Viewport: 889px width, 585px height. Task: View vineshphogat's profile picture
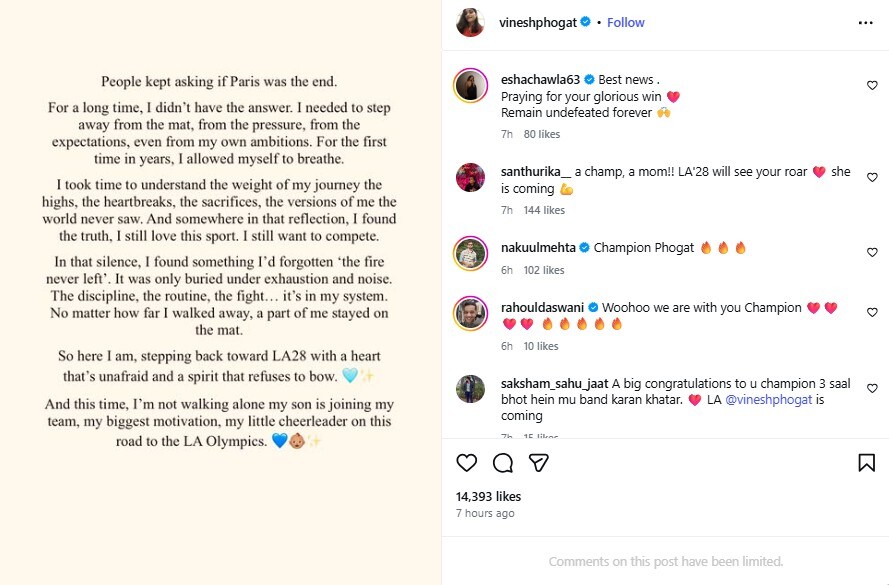[x=471, y=22]
